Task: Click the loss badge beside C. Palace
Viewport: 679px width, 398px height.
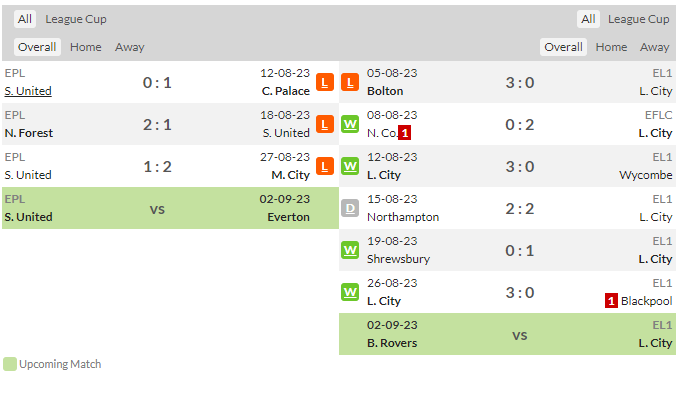Action: pos(325,82)
